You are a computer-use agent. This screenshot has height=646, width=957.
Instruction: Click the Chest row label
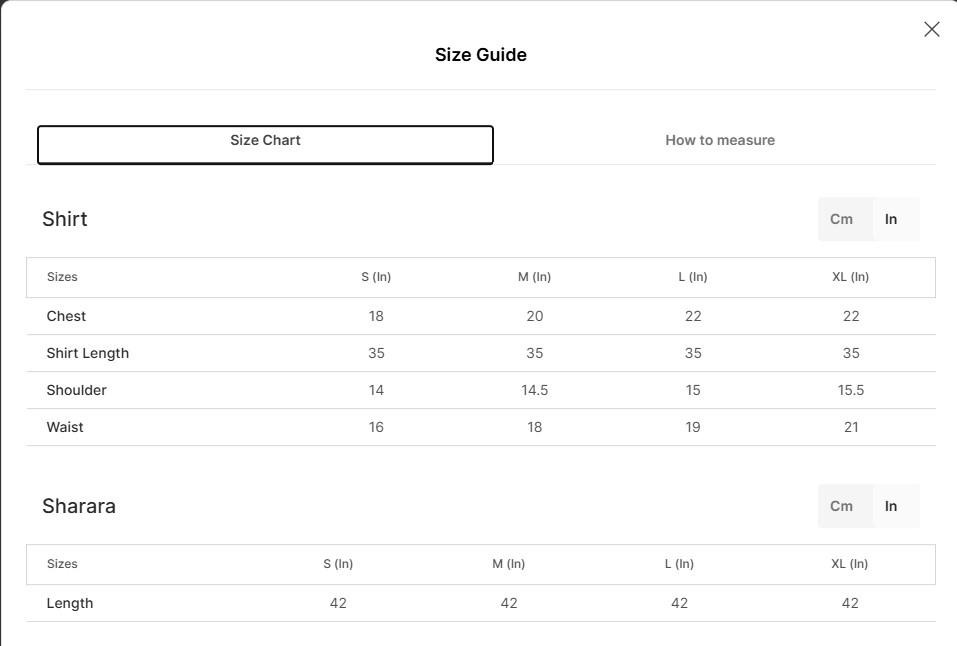66,316
